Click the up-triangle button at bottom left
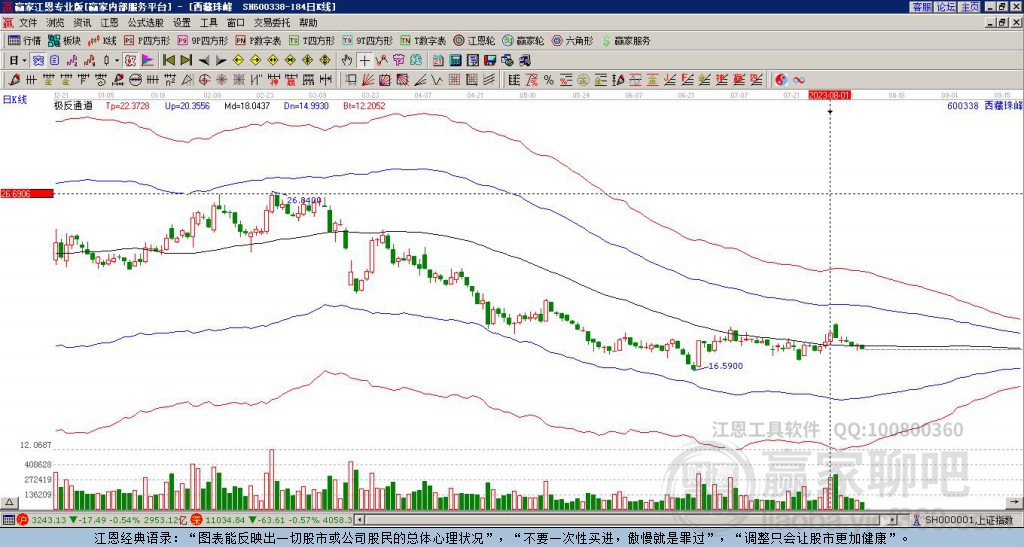 (9, 503)
